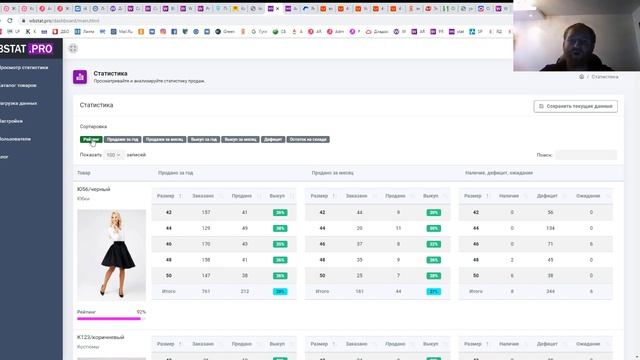Open the СБ bookmark with green icon
This screenshot has width=640, height=360.
280,31
